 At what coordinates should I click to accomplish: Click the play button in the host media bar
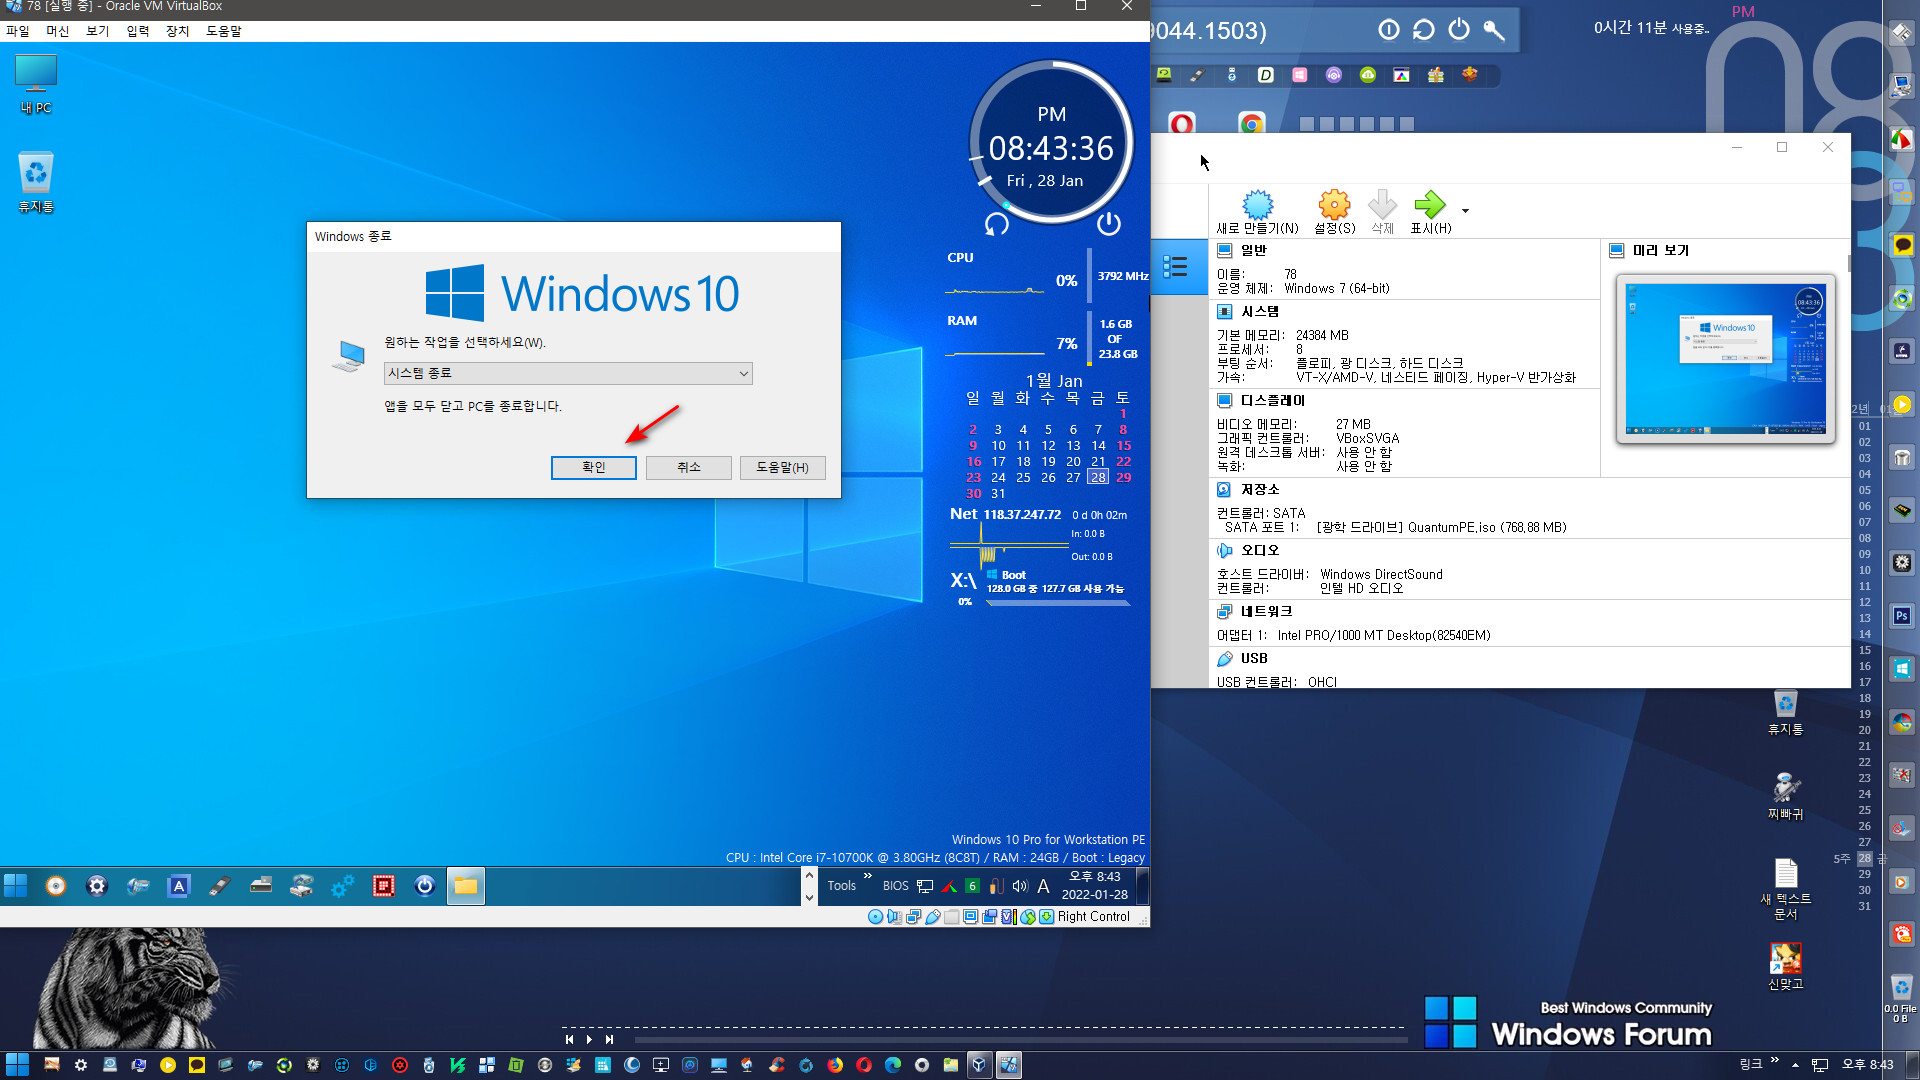pos(589,1039)
